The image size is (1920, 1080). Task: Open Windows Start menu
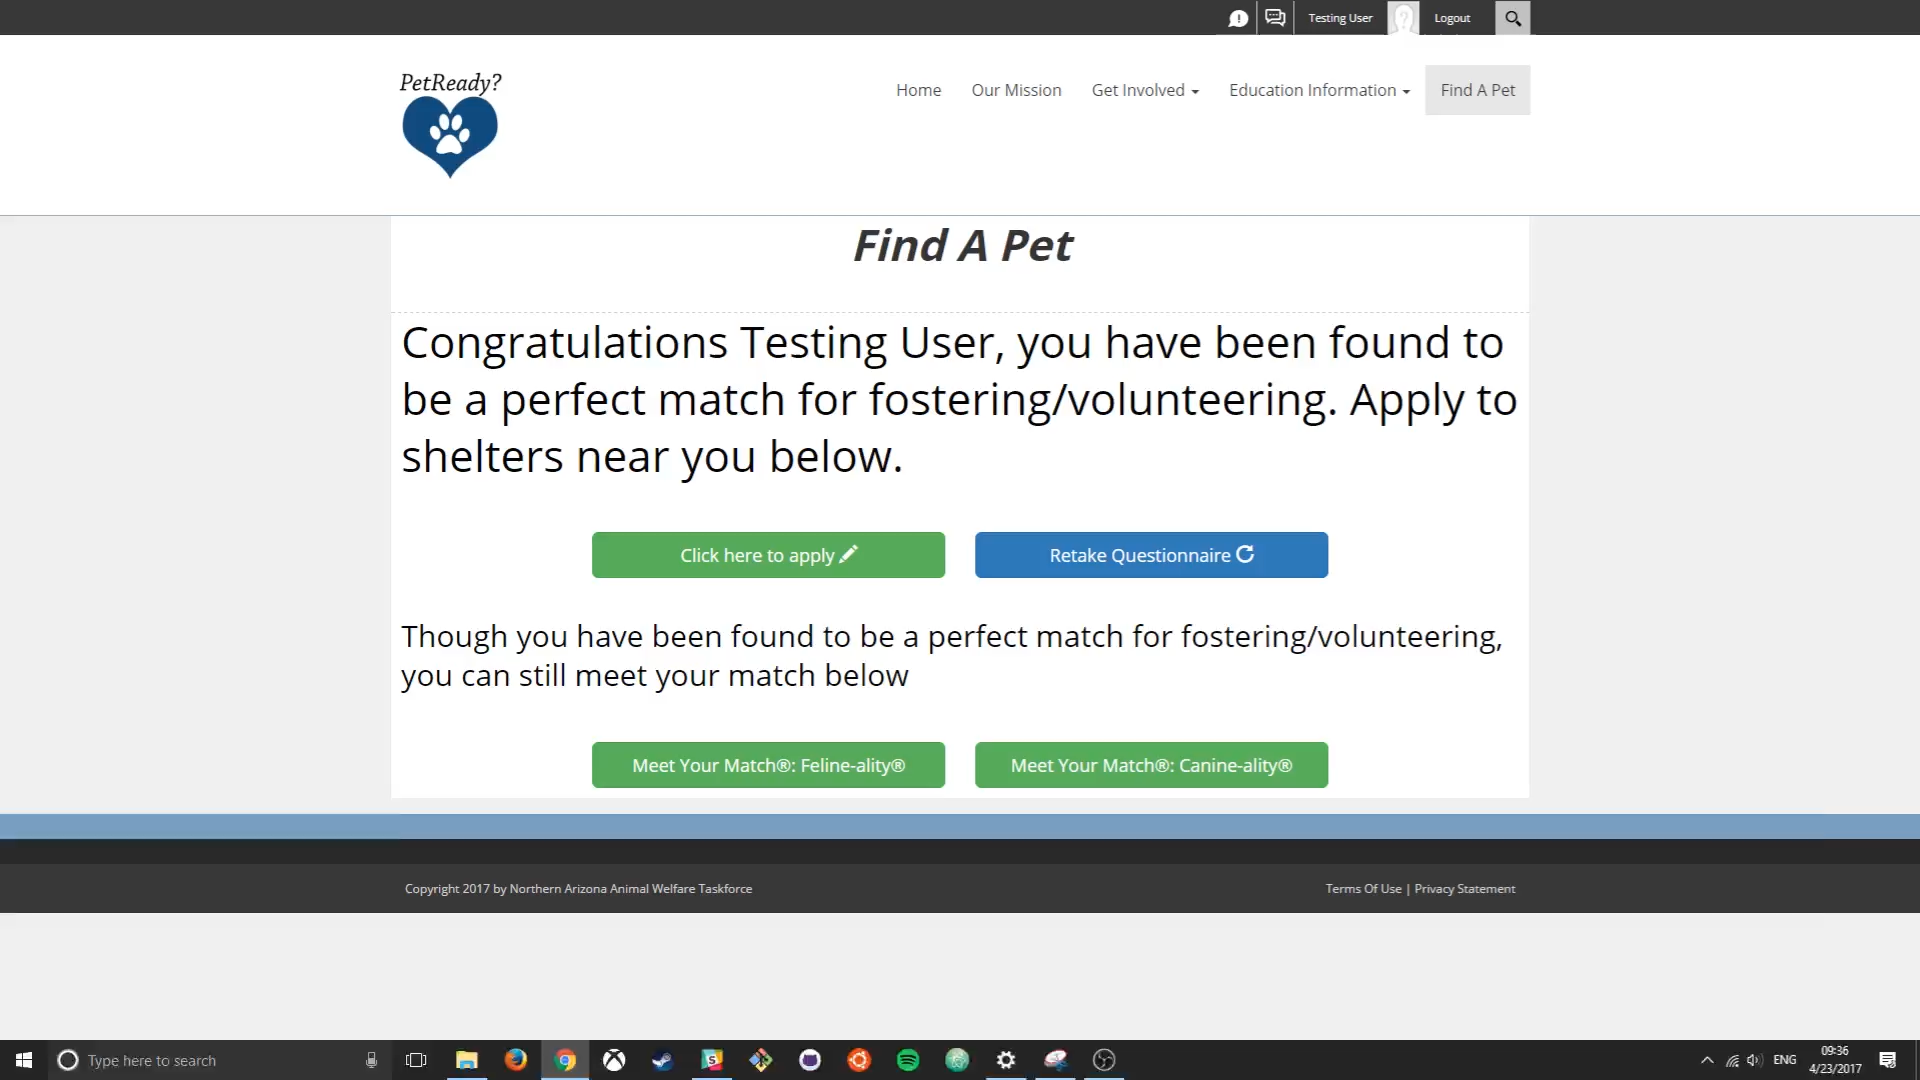tap(24, 1060)
